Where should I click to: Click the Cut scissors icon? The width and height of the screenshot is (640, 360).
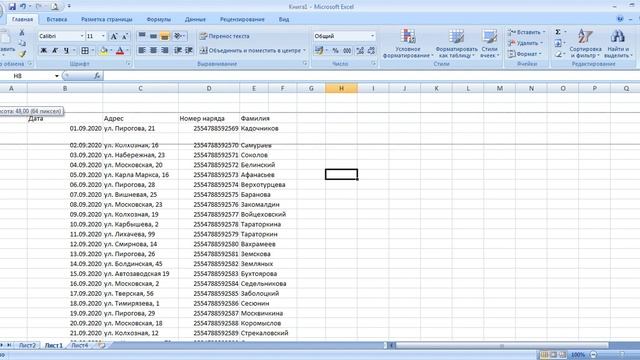[22, 33]
